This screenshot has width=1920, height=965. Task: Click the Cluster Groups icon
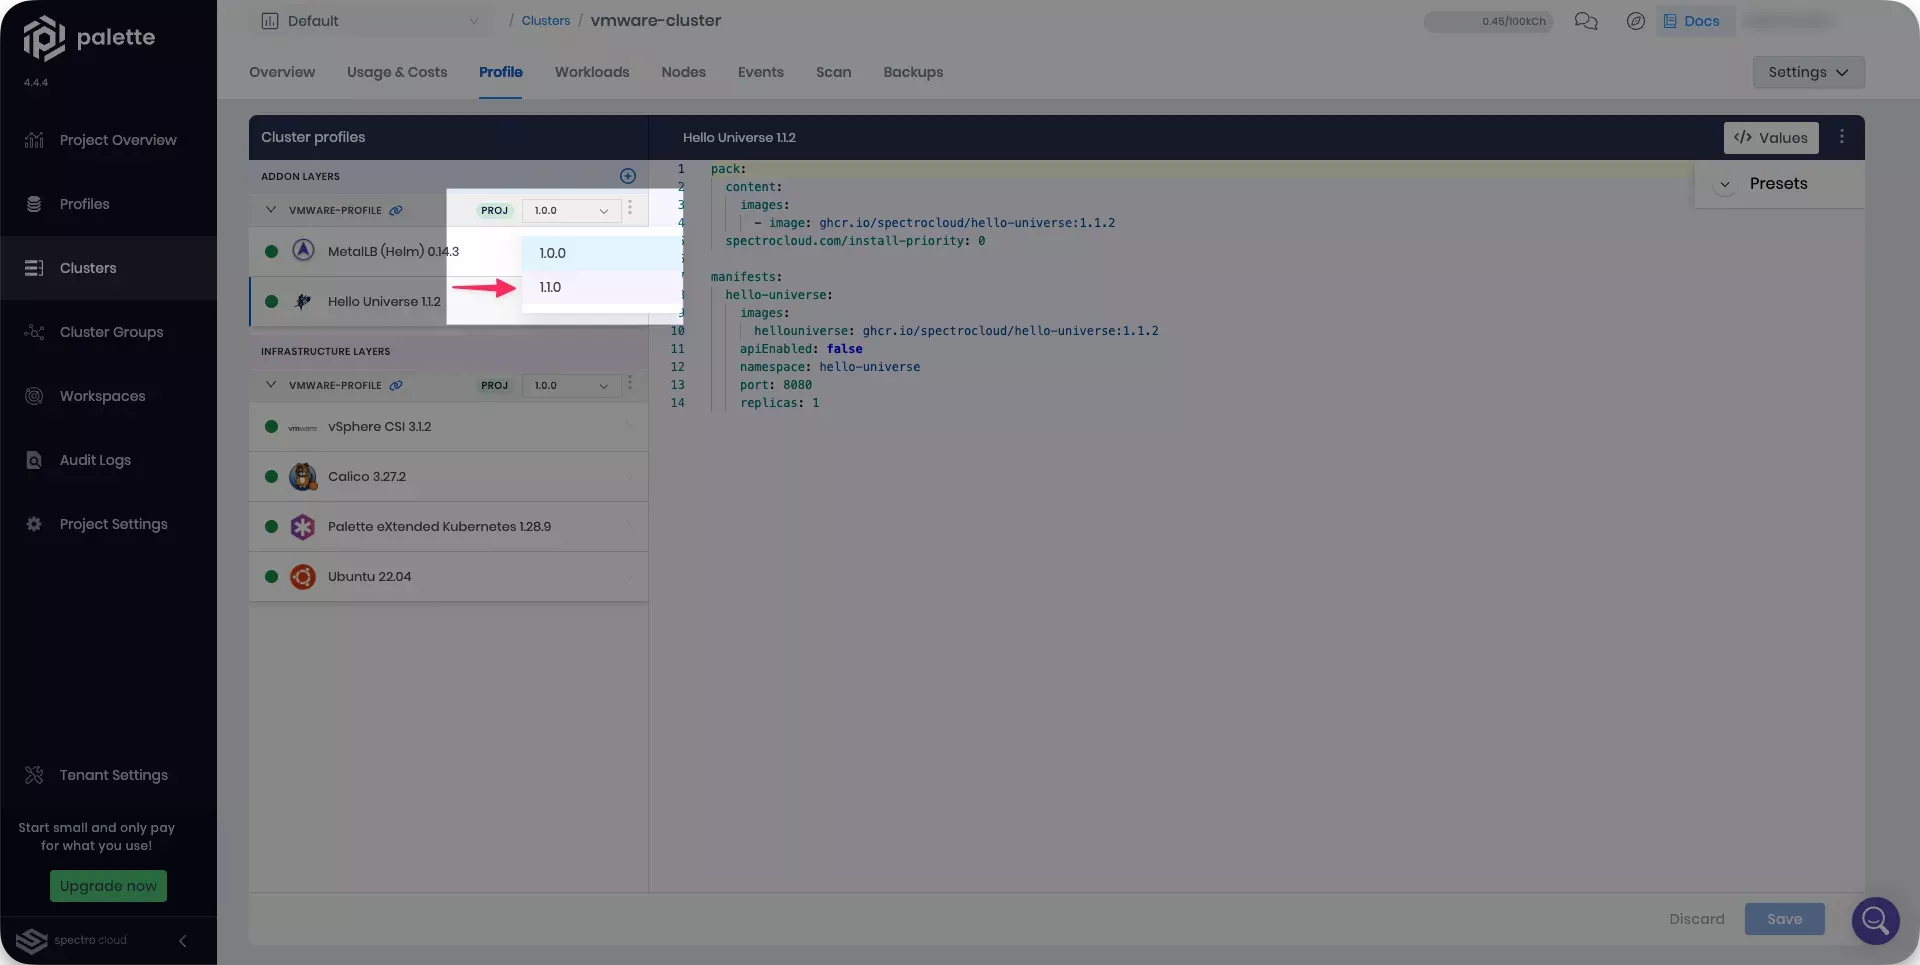click(34, 332)
